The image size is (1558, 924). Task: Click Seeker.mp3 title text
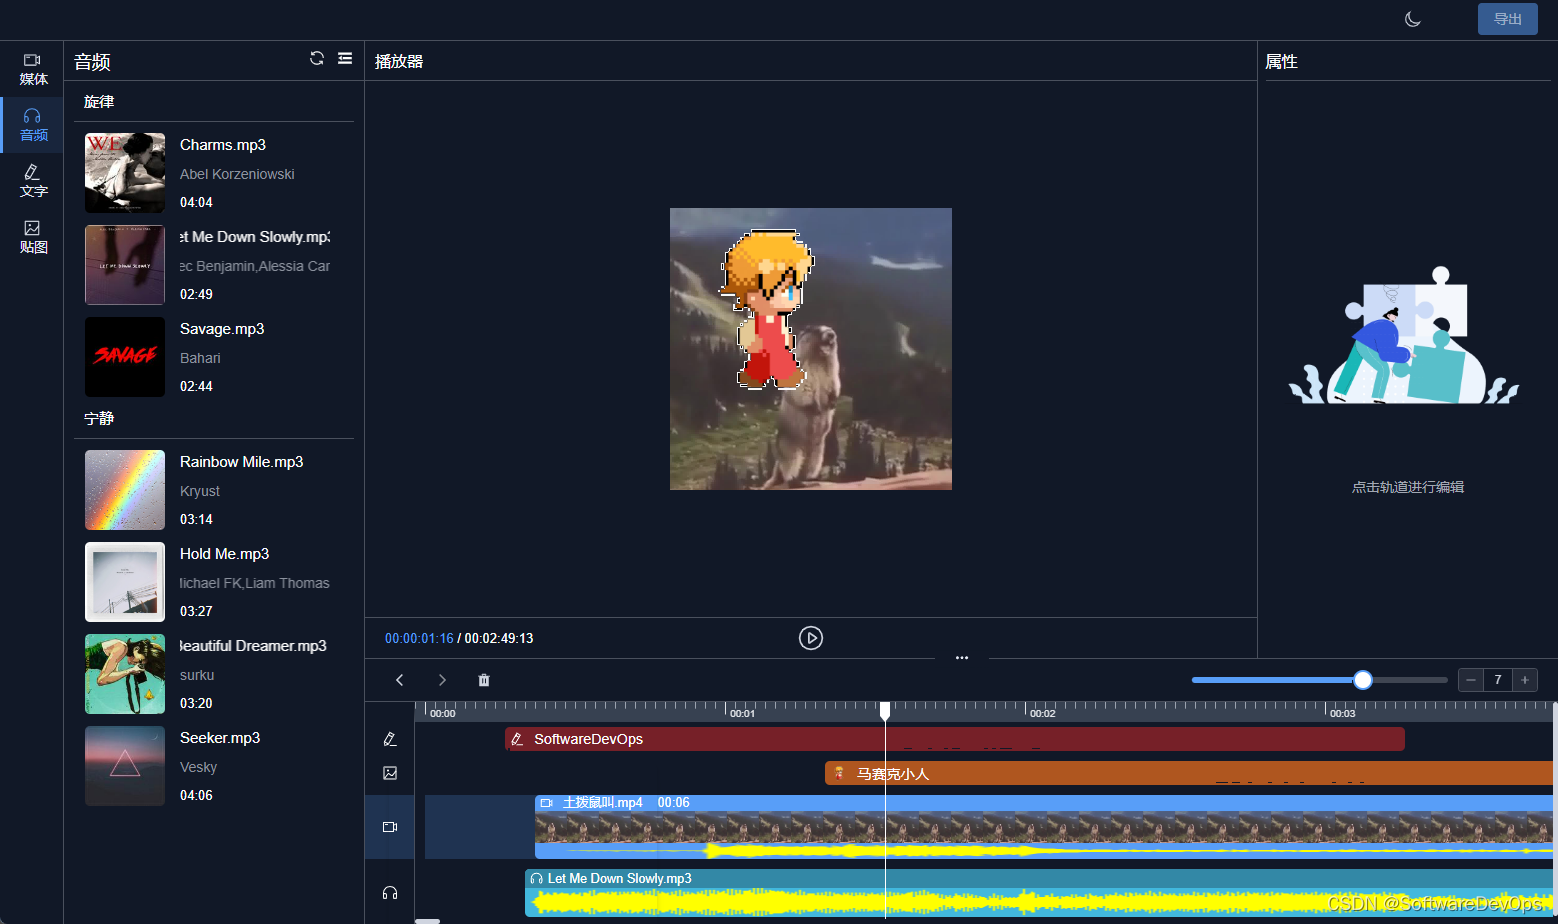pos(220,738)
